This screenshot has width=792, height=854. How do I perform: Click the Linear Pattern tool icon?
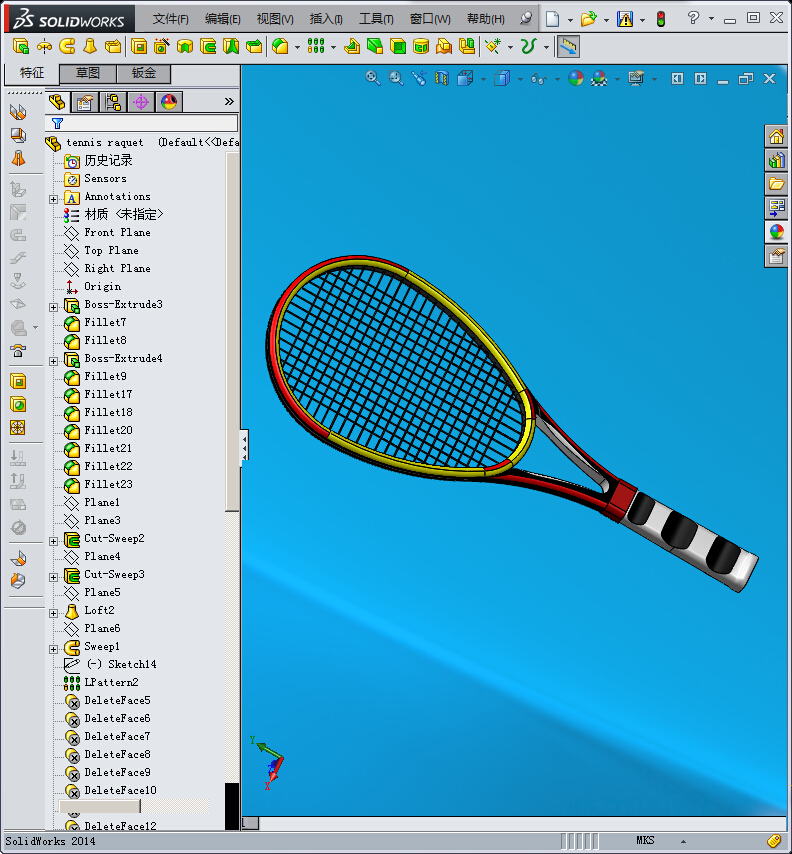pos(316,46)
